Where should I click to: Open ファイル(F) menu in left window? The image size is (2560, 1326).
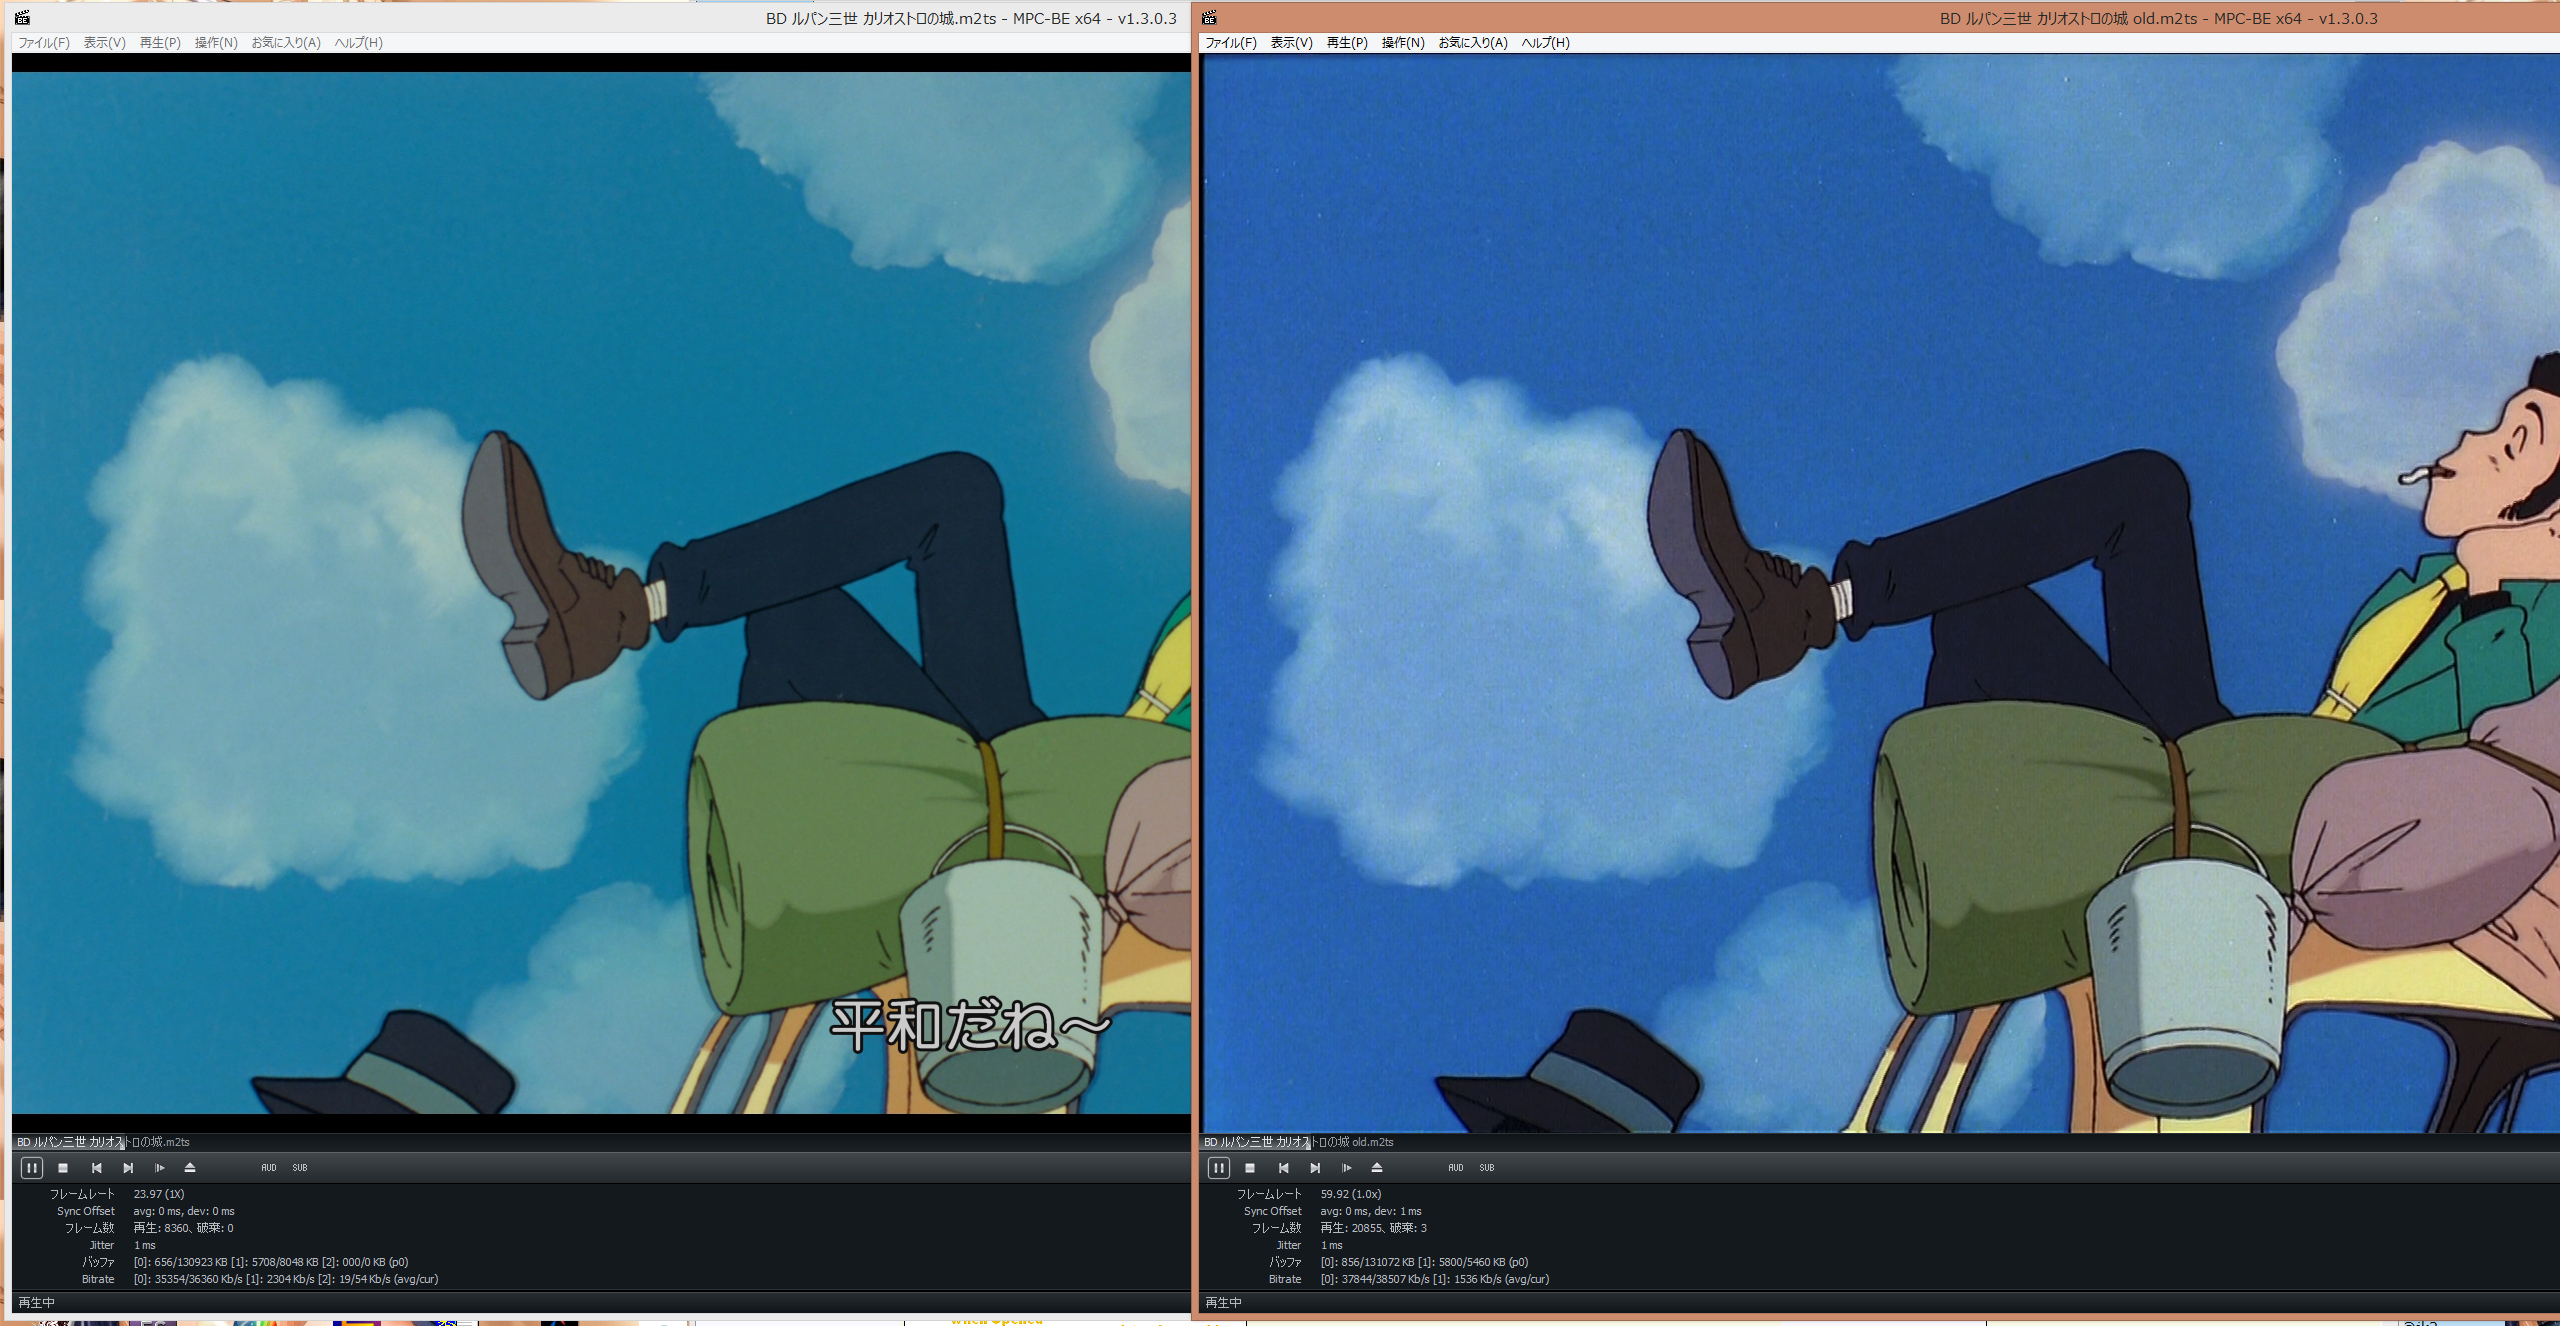(44, 42)
